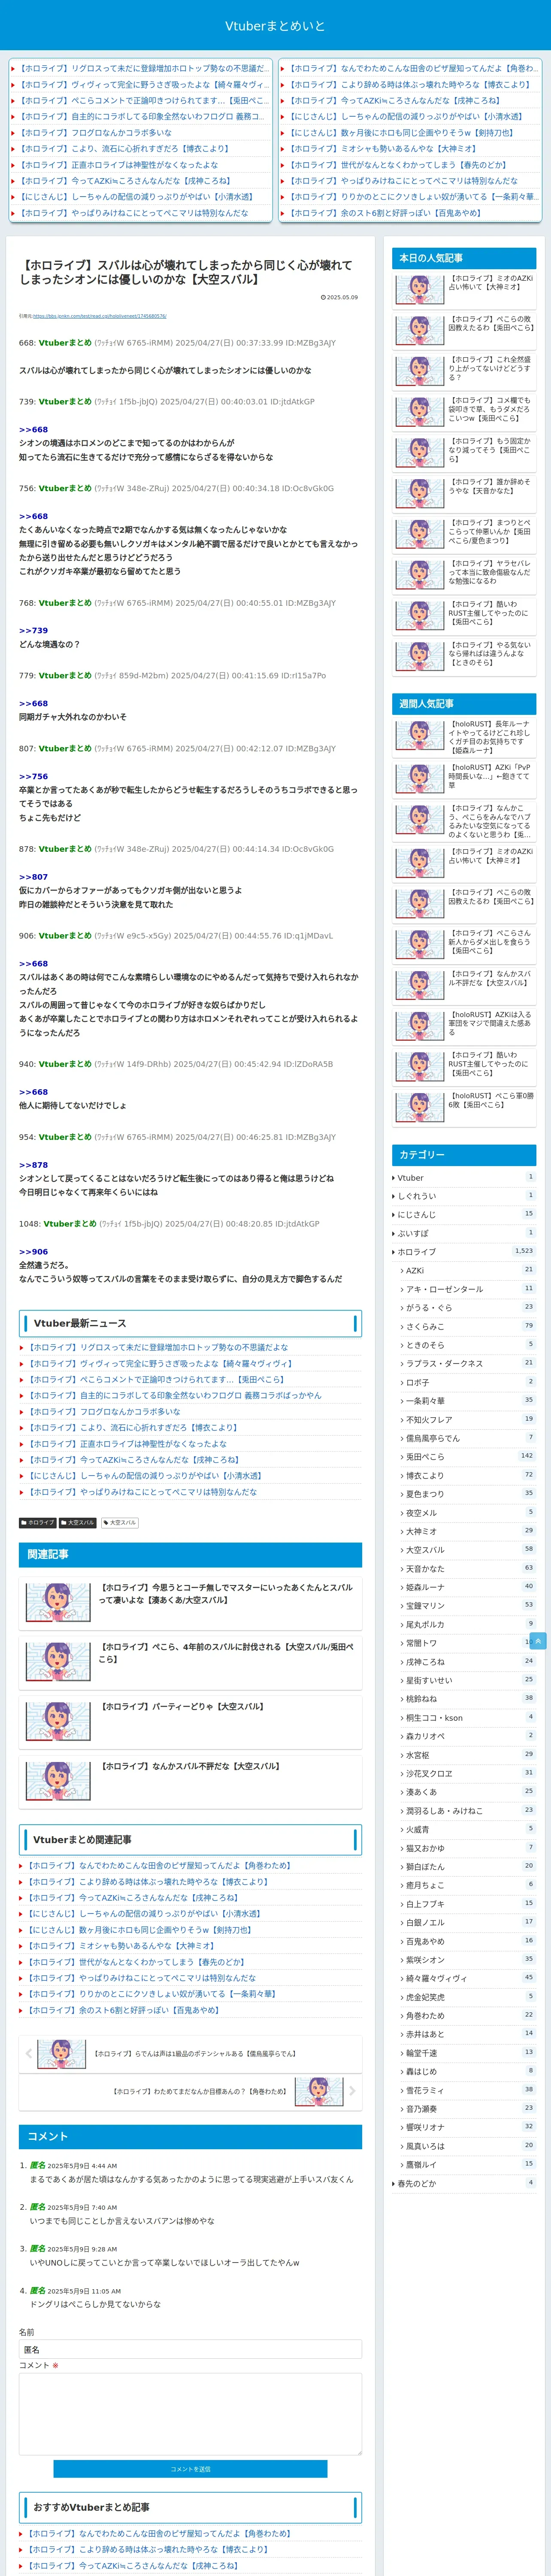Image resolution: width=551 pixels, height=2576 pixels.
Task: Open フログロなんかコラボ多いな in Vtuber最新ニュース
Action: 104,1412
